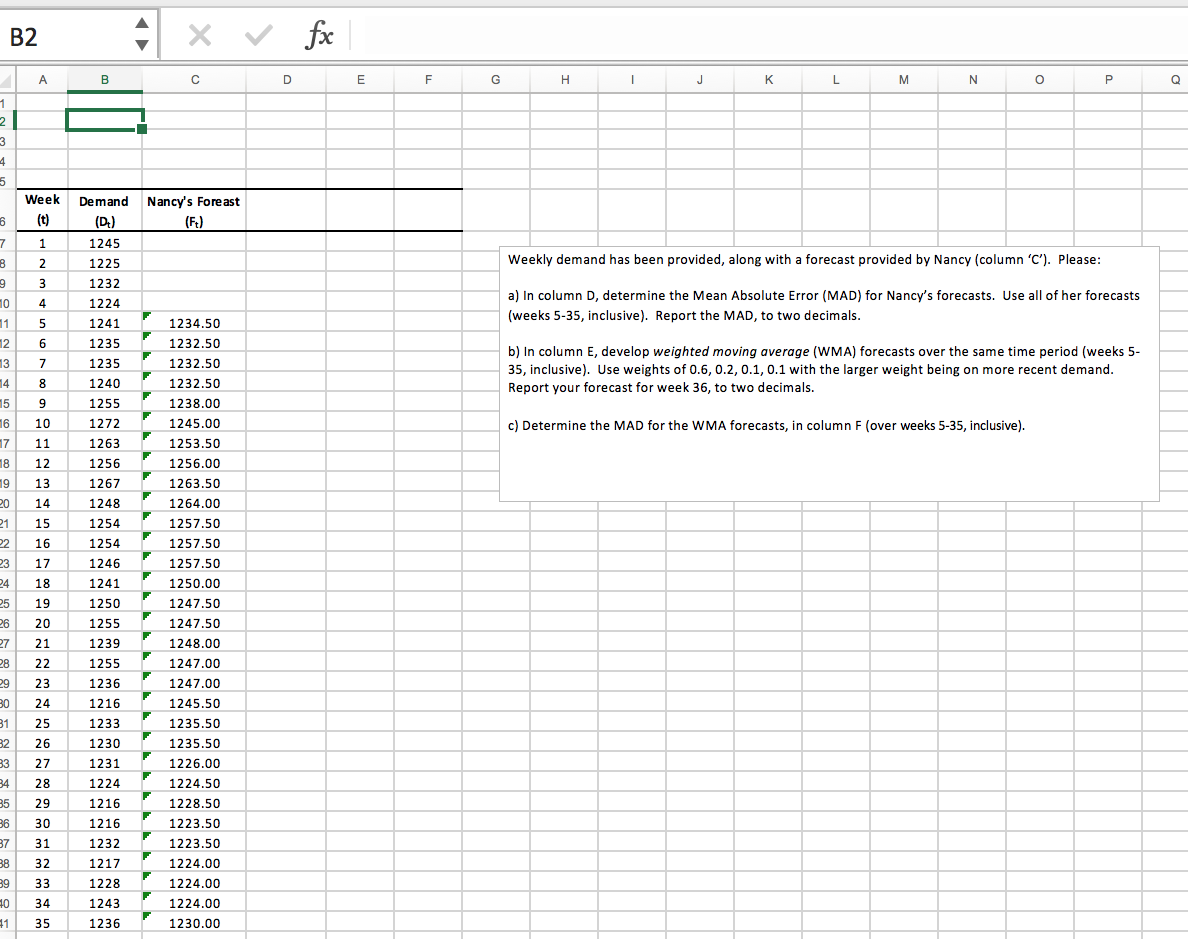Screen dimensions: 1188x939
Task: Select column H header
Action: [x=564, y=80]
